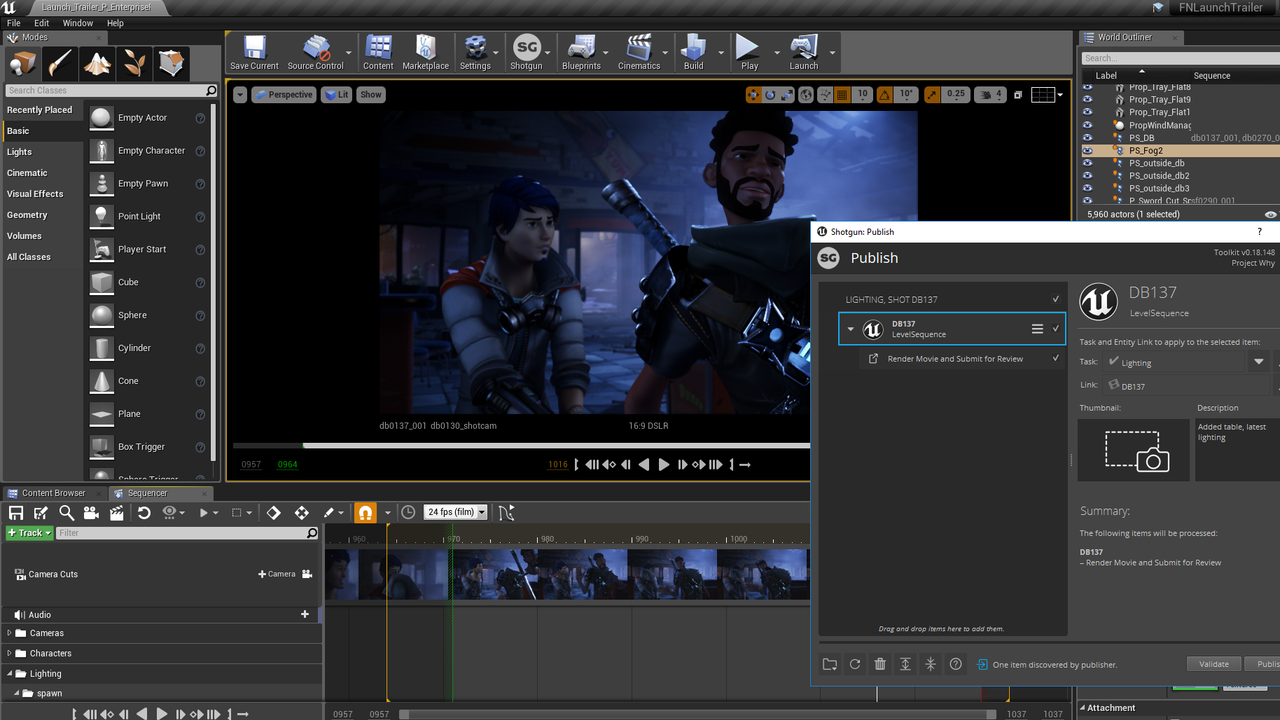Click the Validate button
Viewport: 1280px width, 720px height.
tap(1214, 664)
